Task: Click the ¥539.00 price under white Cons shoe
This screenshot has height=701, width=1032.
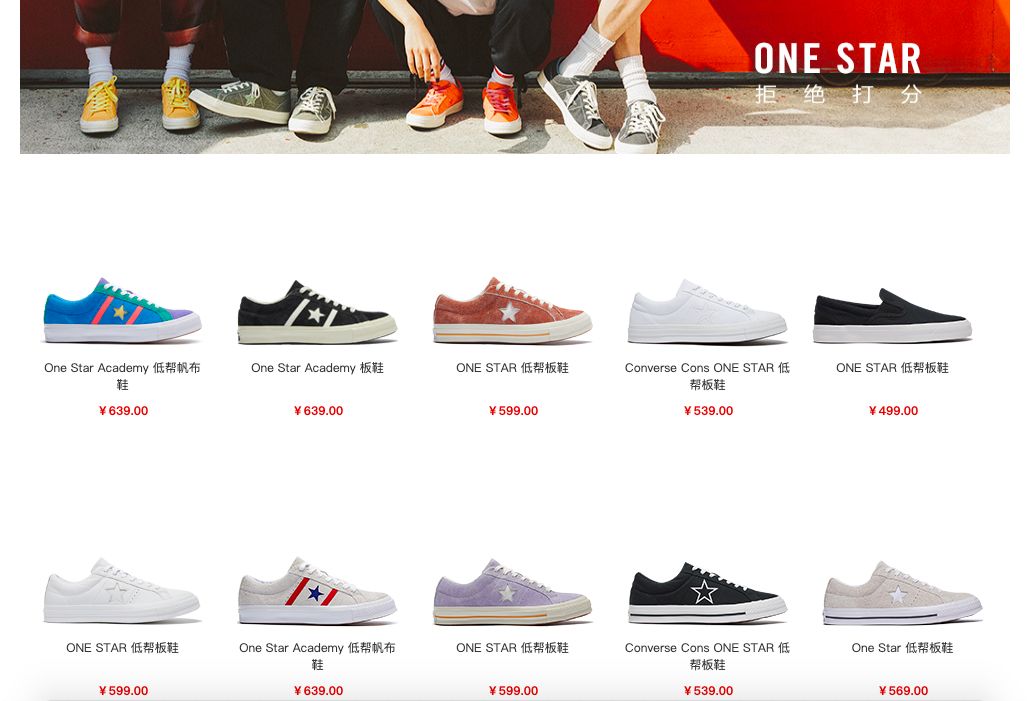Action: point(708,411)
